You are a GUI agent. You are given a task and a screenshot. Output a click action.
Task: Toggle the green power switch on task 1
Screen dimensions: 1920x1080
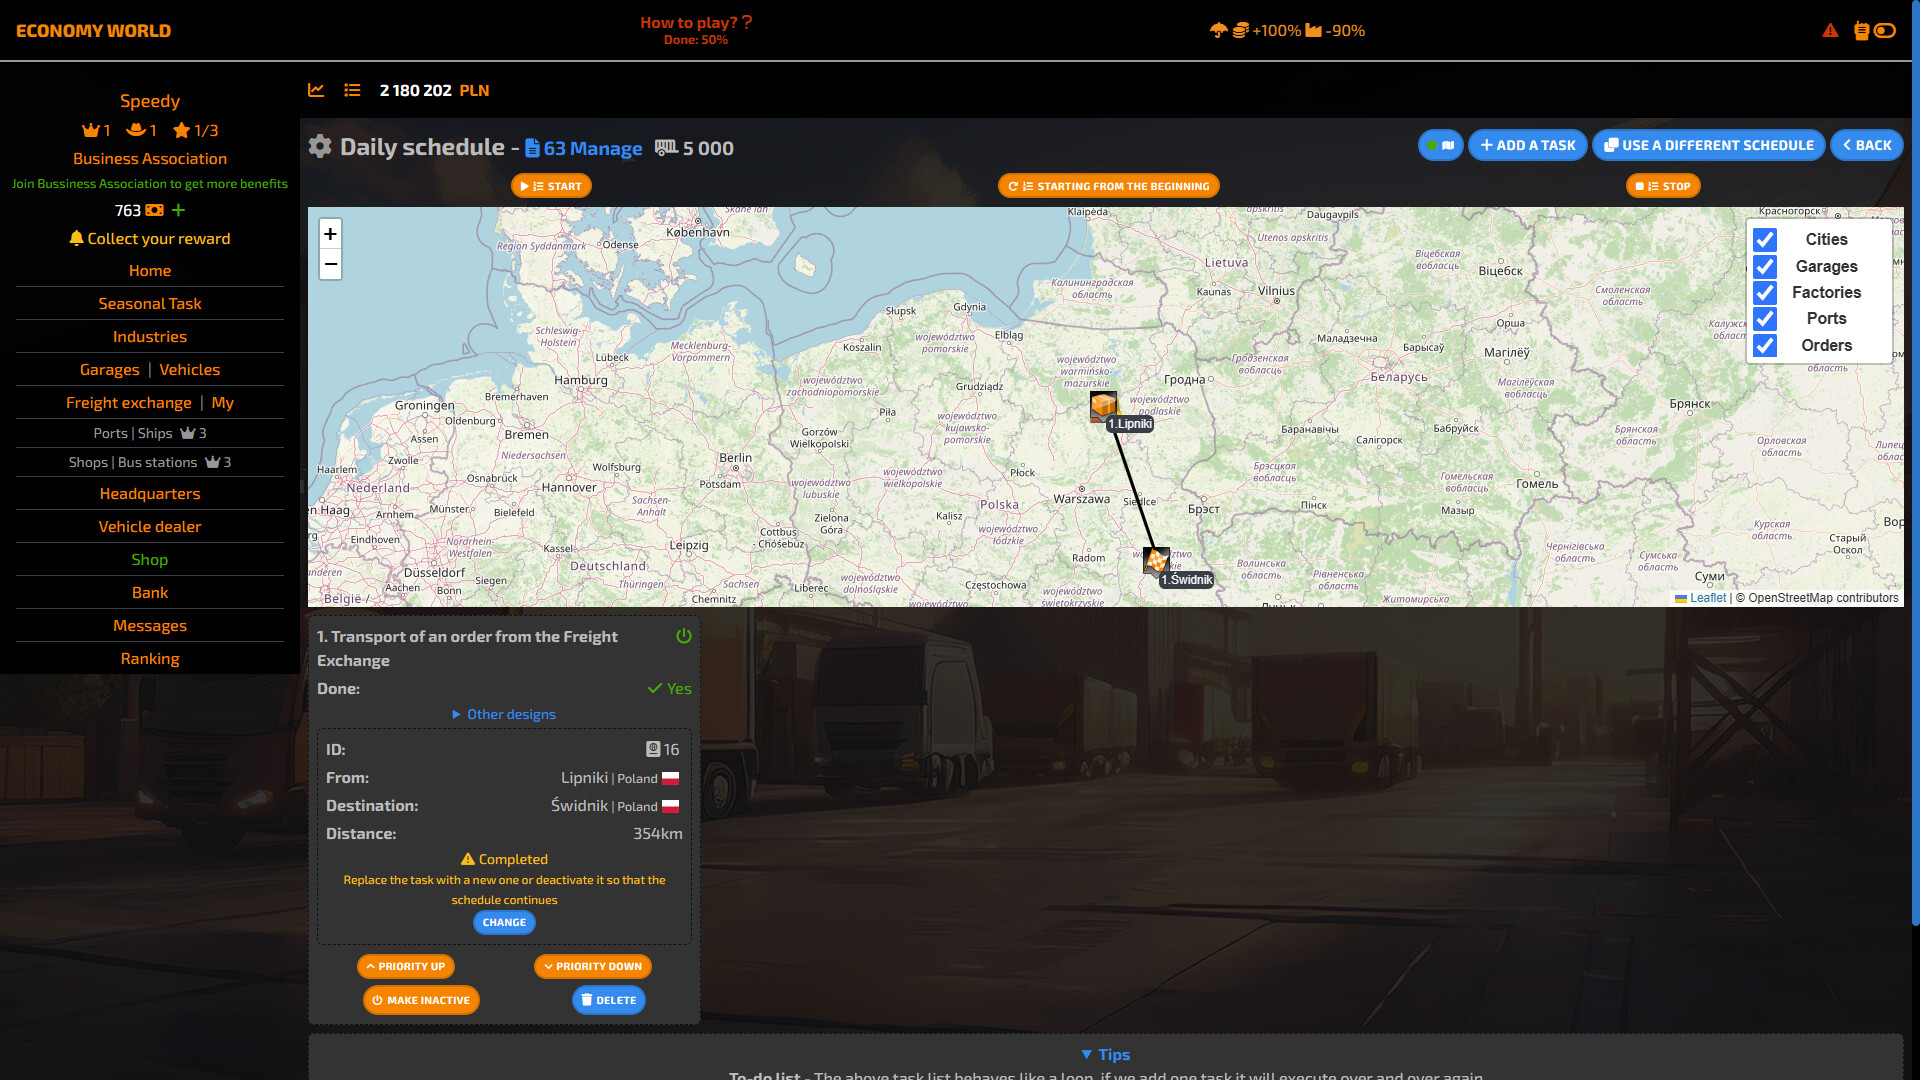684,636
